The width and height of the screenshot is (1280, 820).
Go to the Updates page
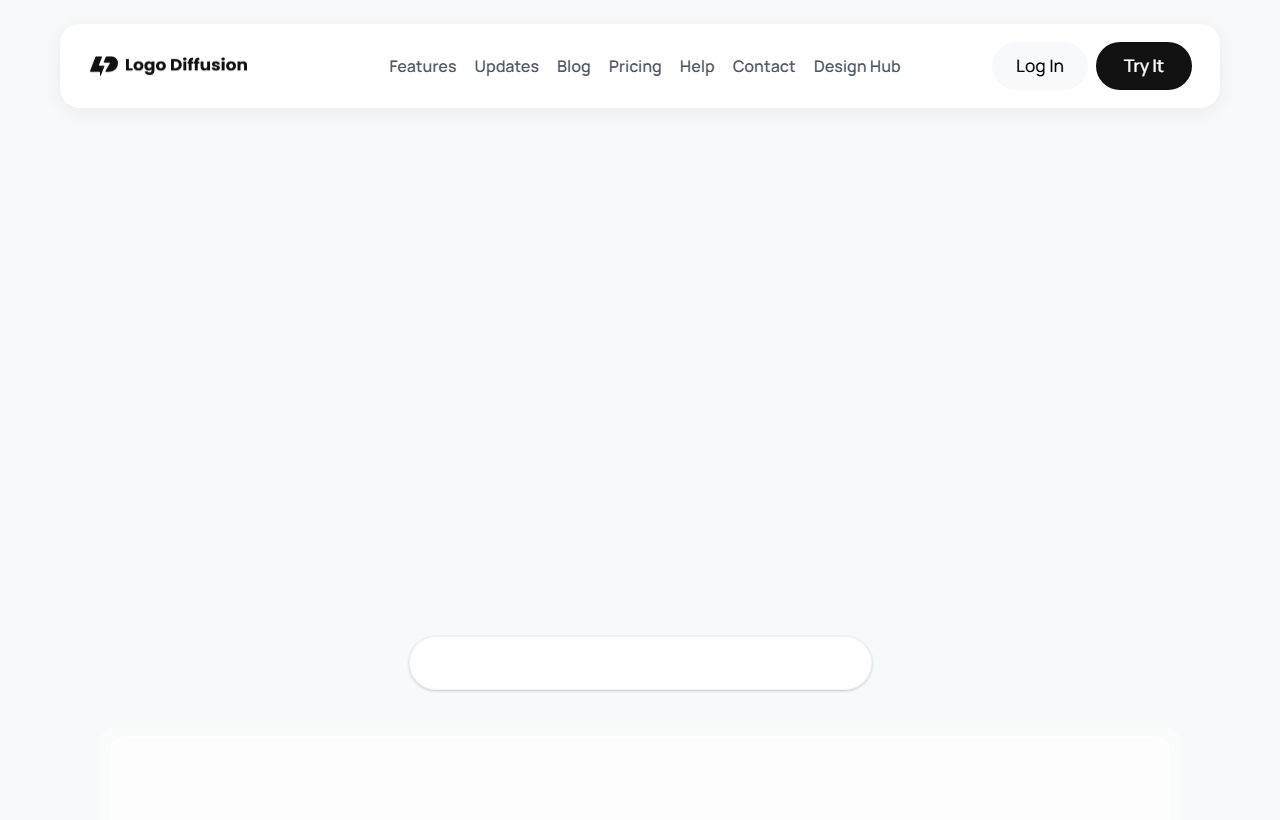(x=506, y=66)
